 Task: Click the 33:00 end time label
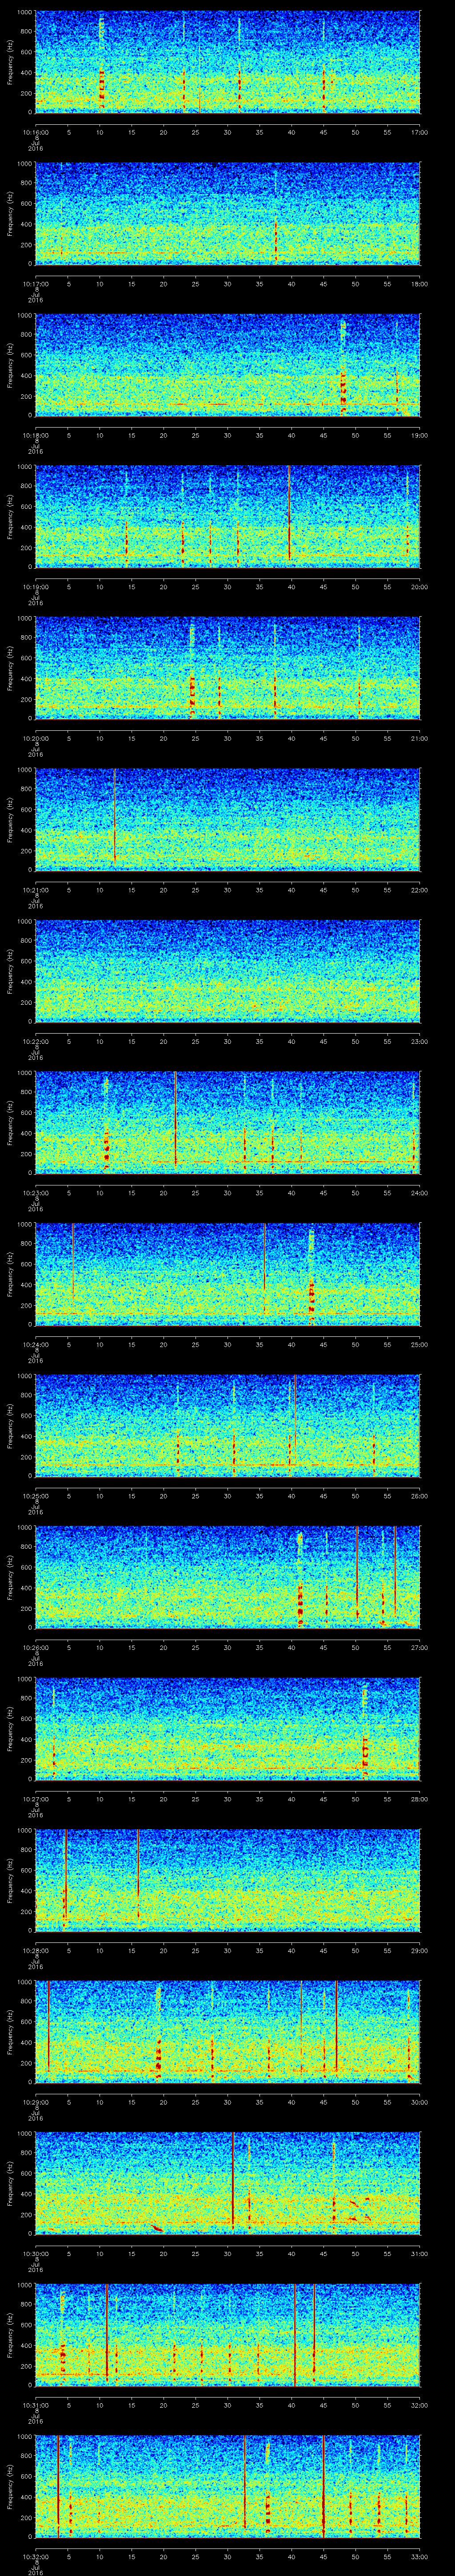coord(419,2556)
